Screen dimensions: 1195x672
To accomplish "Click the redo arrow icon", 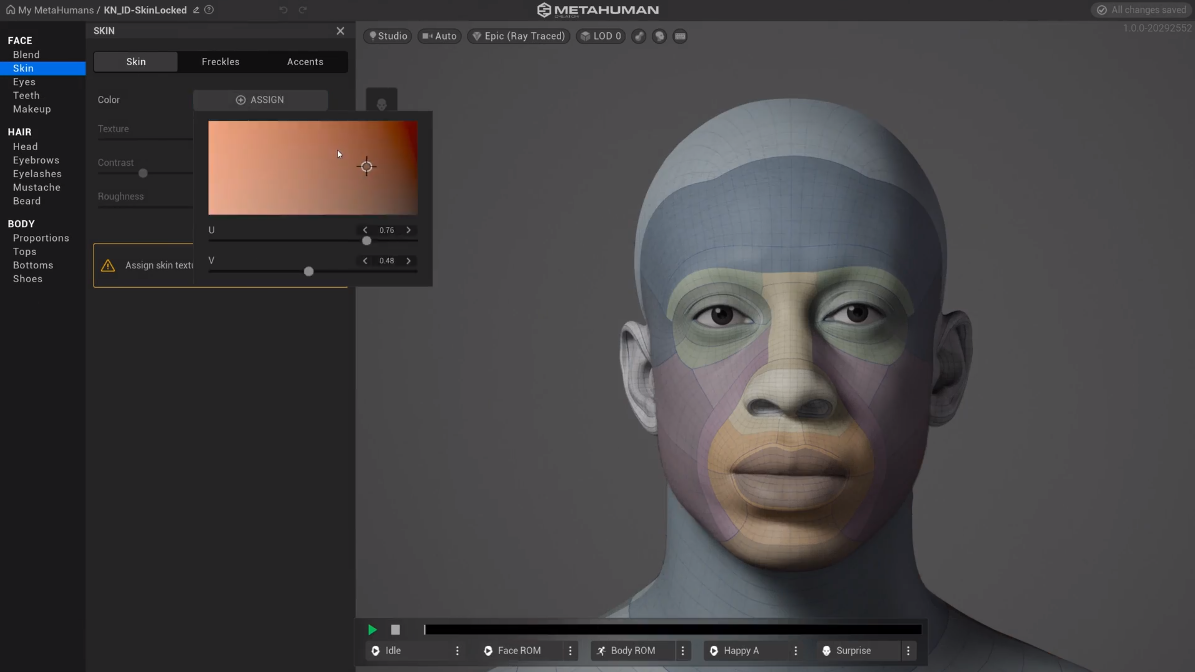I will 303,10.
